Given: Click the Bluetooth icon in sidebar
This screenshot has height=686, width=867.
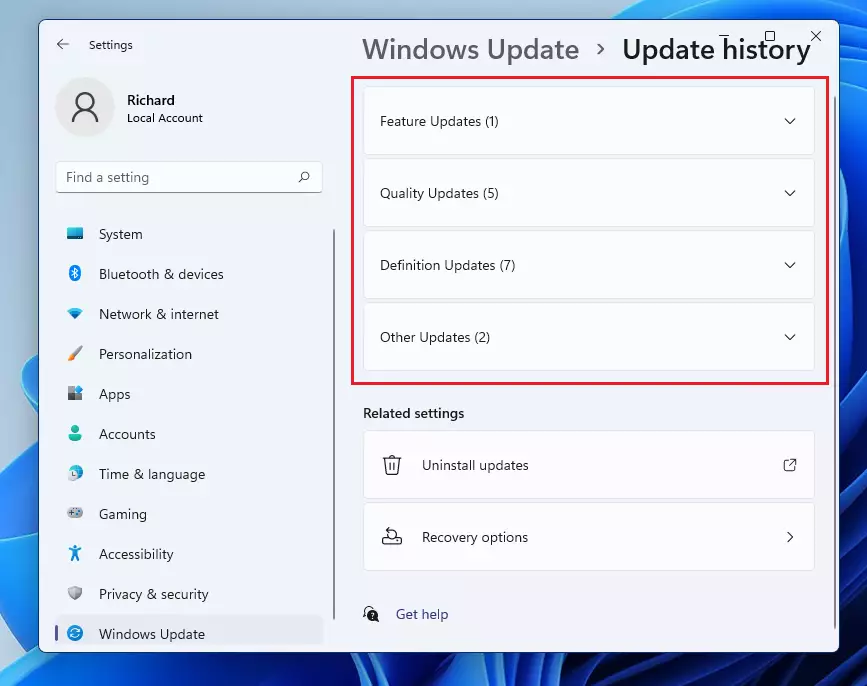Looking at the screenshot, I should tap(75, 274).
